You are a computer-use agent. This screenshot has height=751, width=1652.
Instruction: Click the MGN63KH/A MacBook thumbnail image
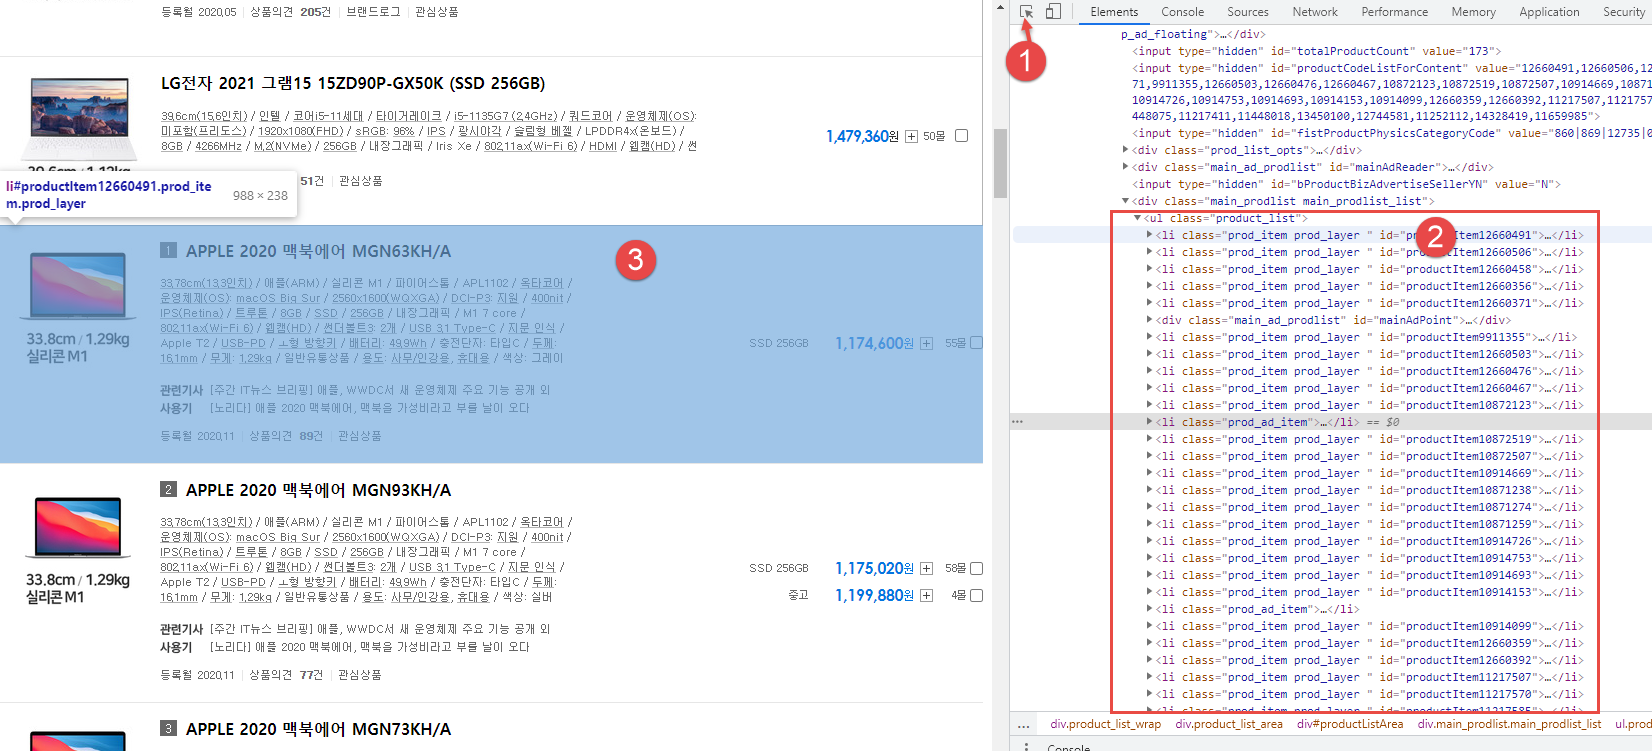(x=78, y=287)
